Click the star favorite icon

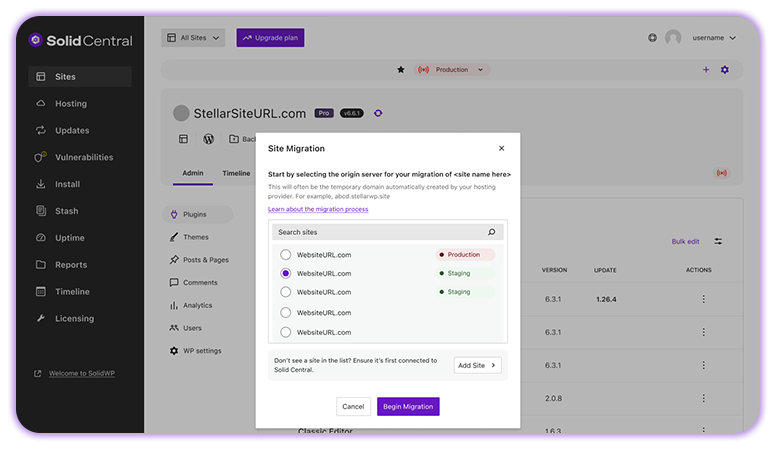(401, 70)
